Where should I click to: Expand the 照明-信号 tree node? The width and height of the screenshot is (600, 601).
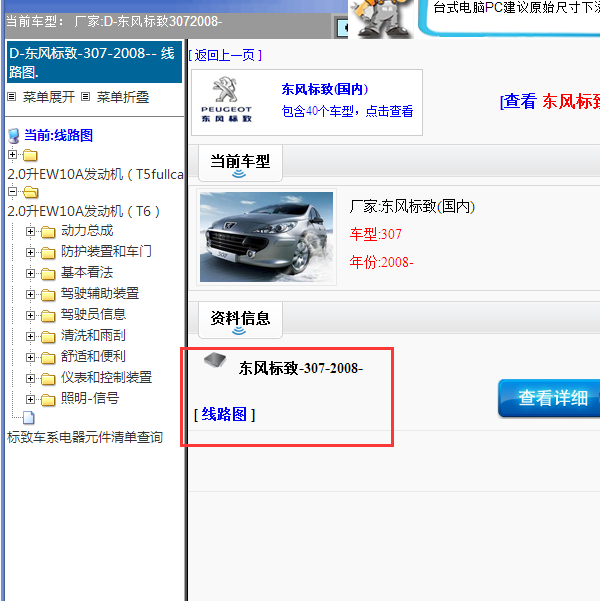pos(30,399)
